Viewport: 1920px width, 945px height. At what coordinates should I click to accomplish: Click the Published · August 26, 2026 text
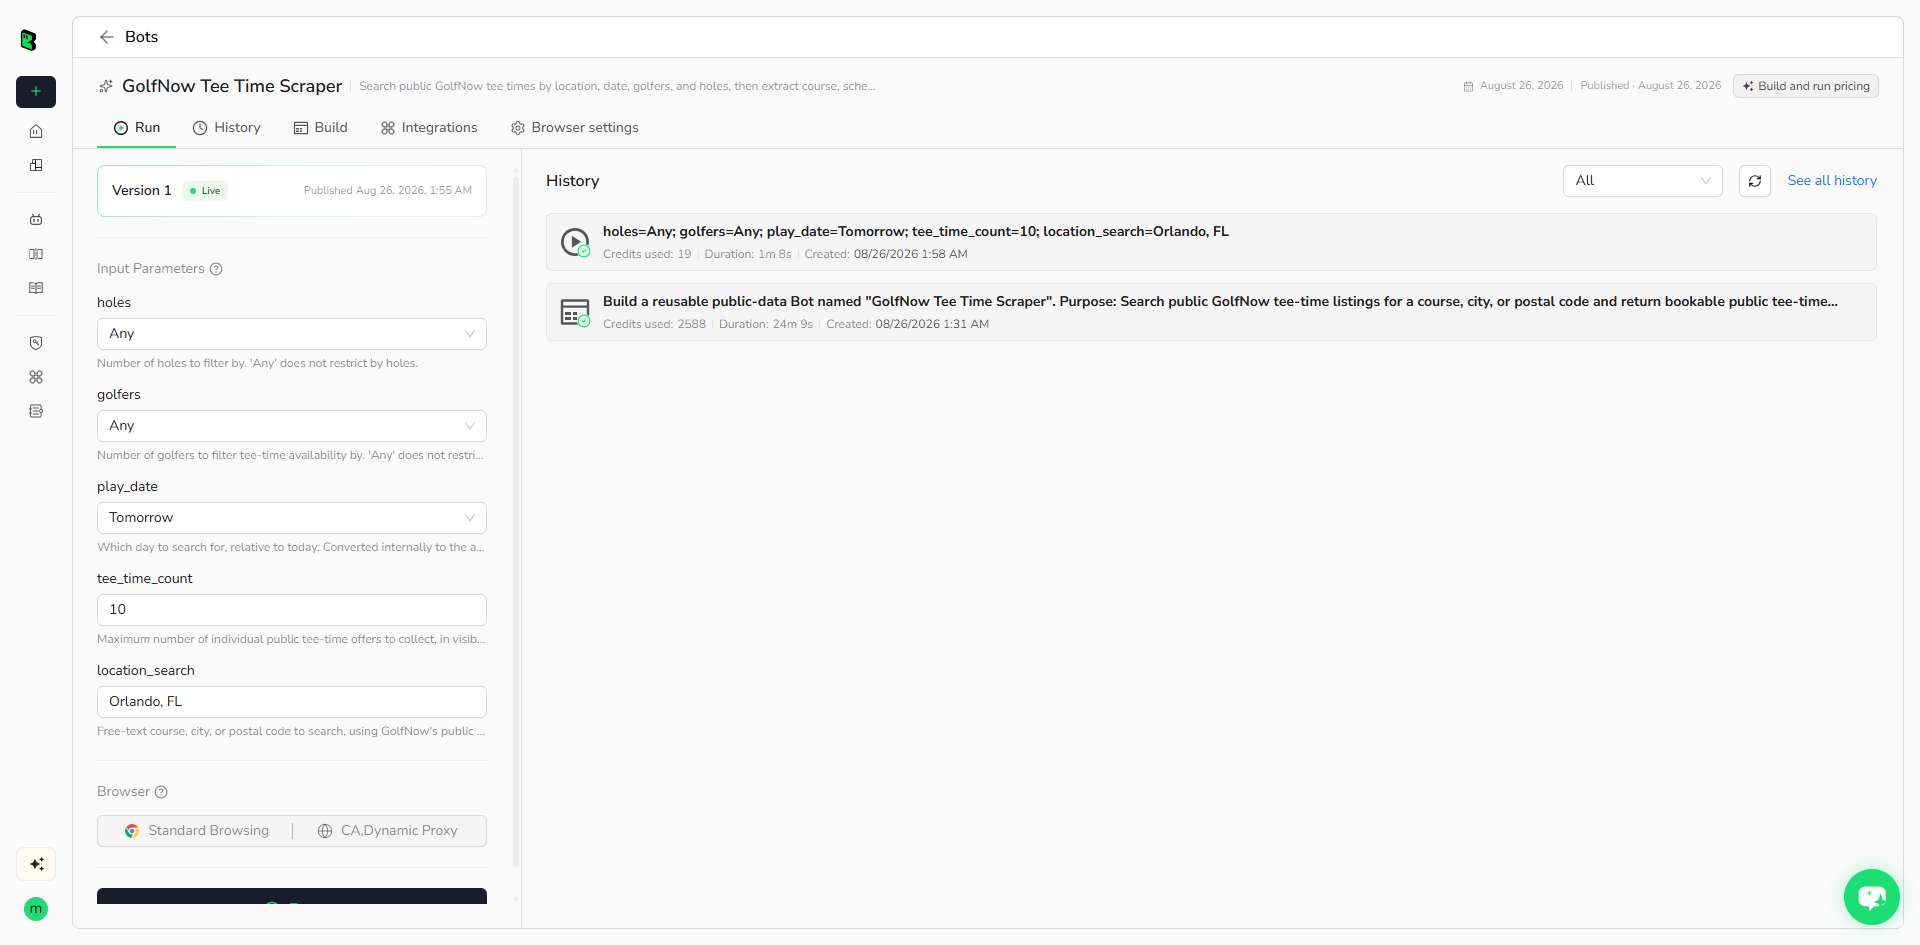[x=1651, y=86]
